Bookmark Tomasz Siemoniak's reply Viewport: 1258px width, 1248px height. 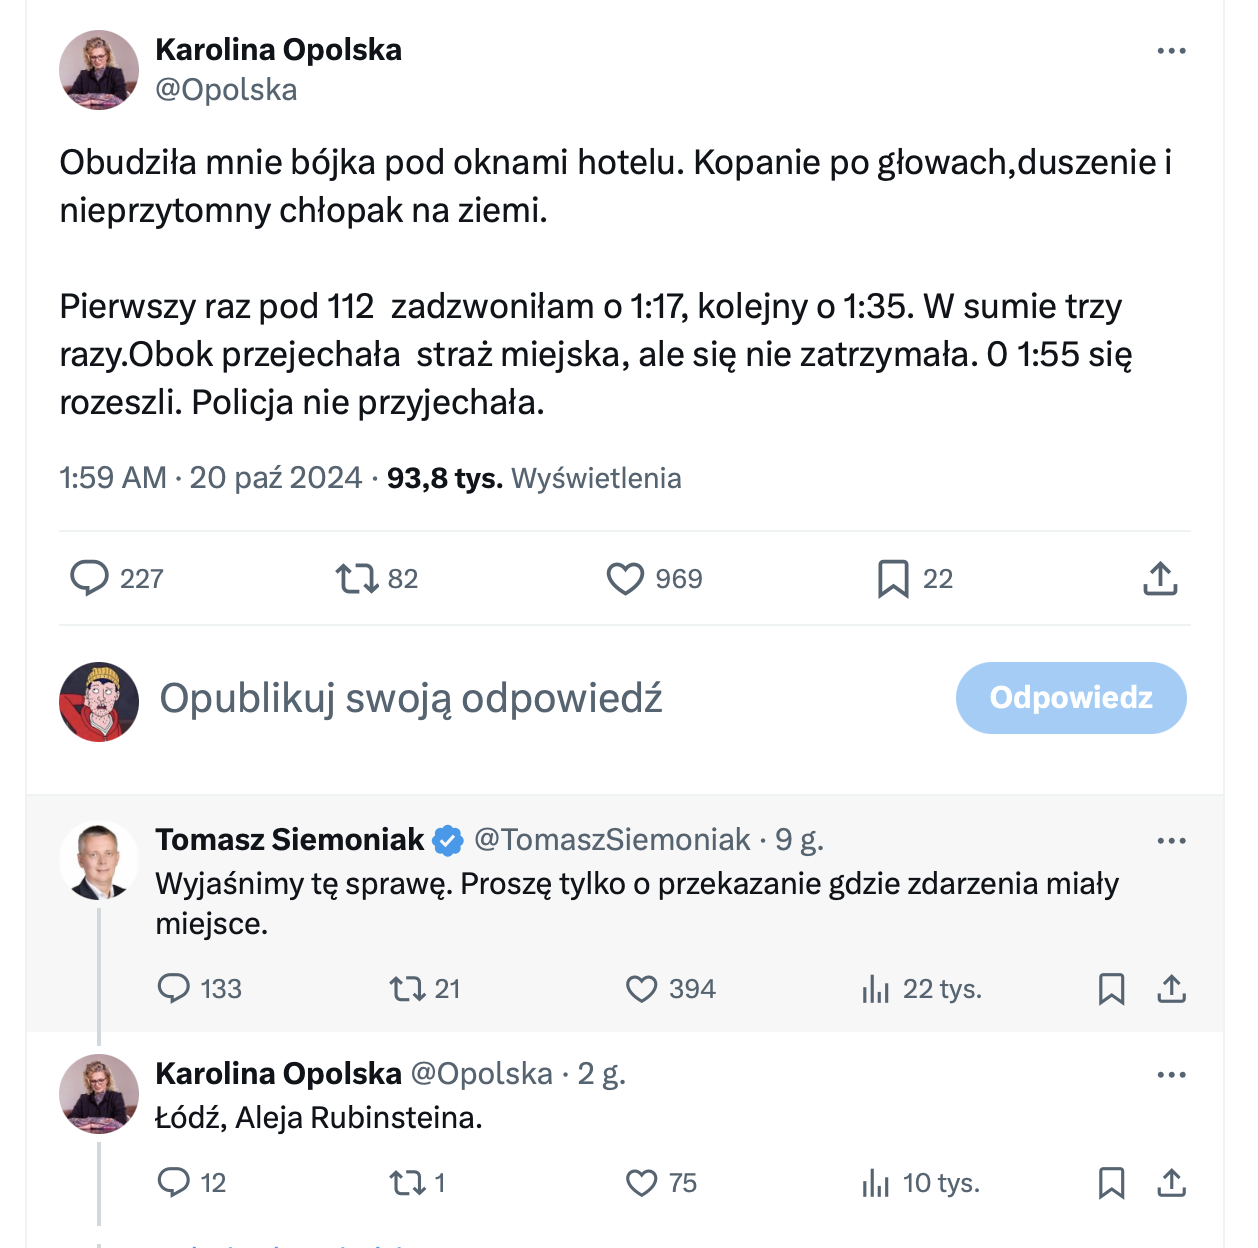pos(1111,989)
